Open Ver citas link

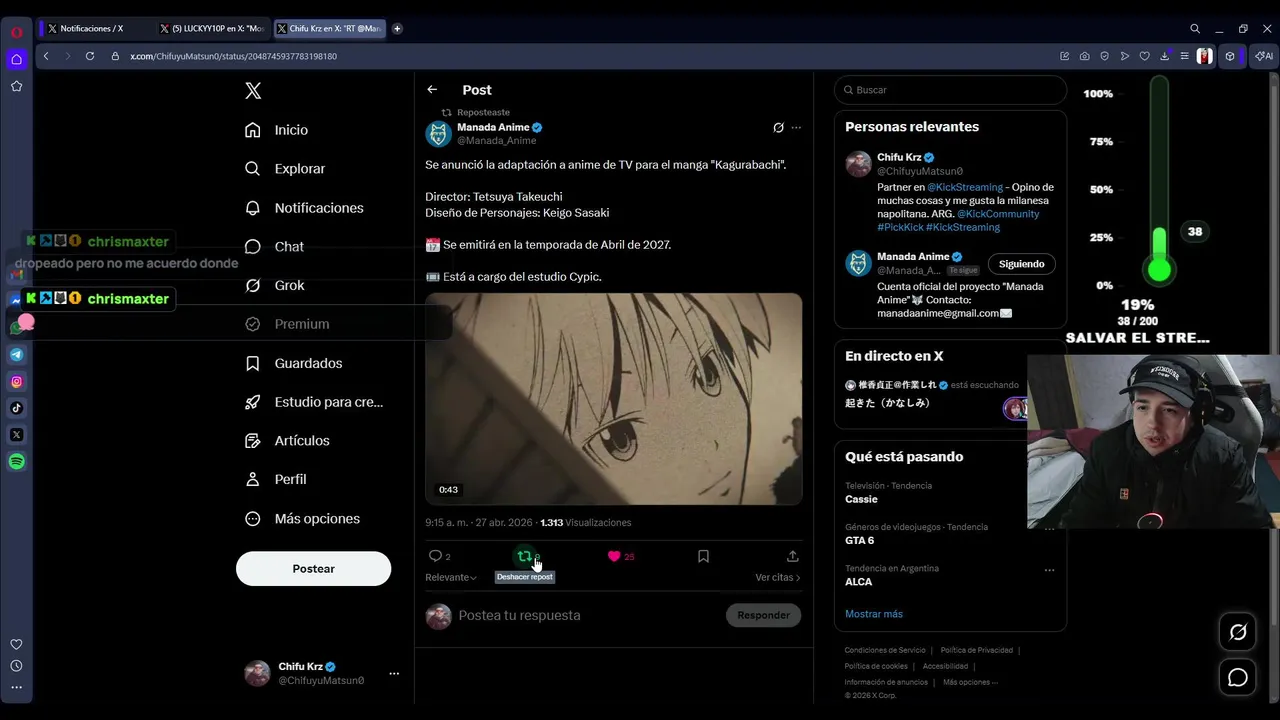(778, 577)
